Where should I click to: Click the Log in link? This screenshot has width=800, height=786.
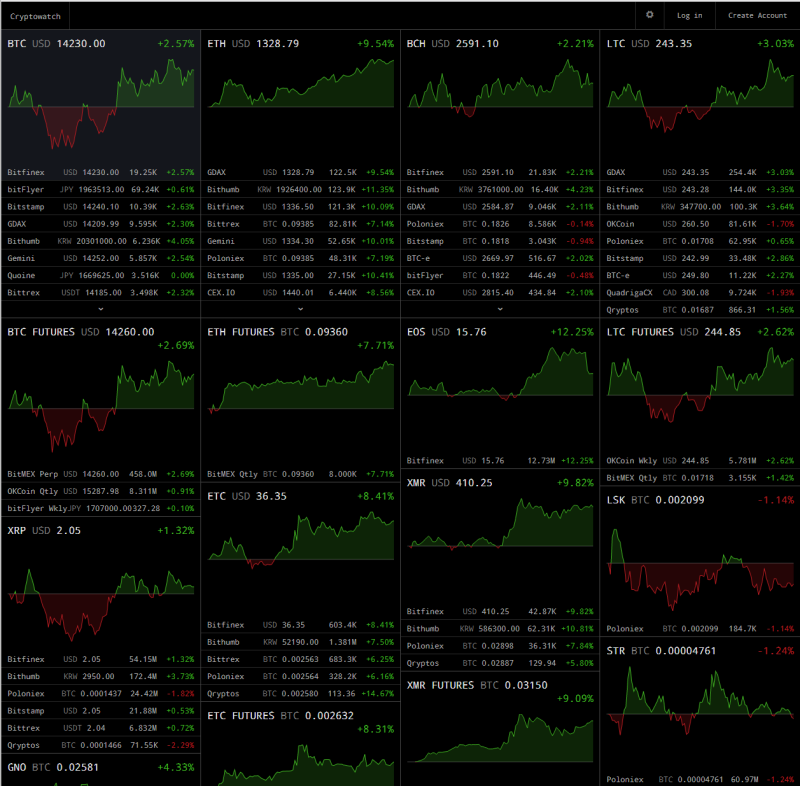click(x=689, y=15)
